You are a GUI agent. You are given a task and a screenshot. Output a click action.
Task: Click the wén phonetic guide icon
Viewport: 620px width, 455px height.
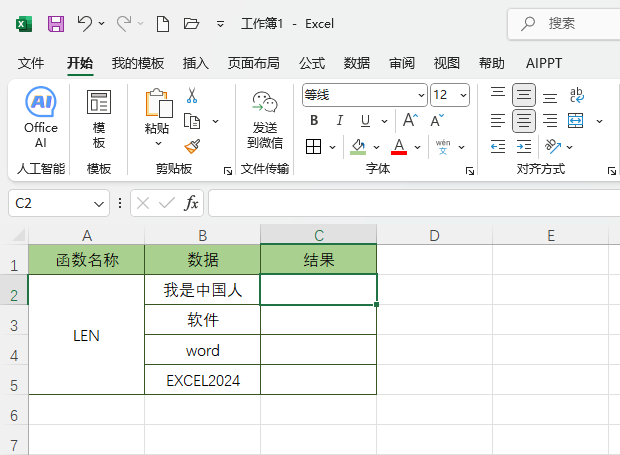point(443,147)
